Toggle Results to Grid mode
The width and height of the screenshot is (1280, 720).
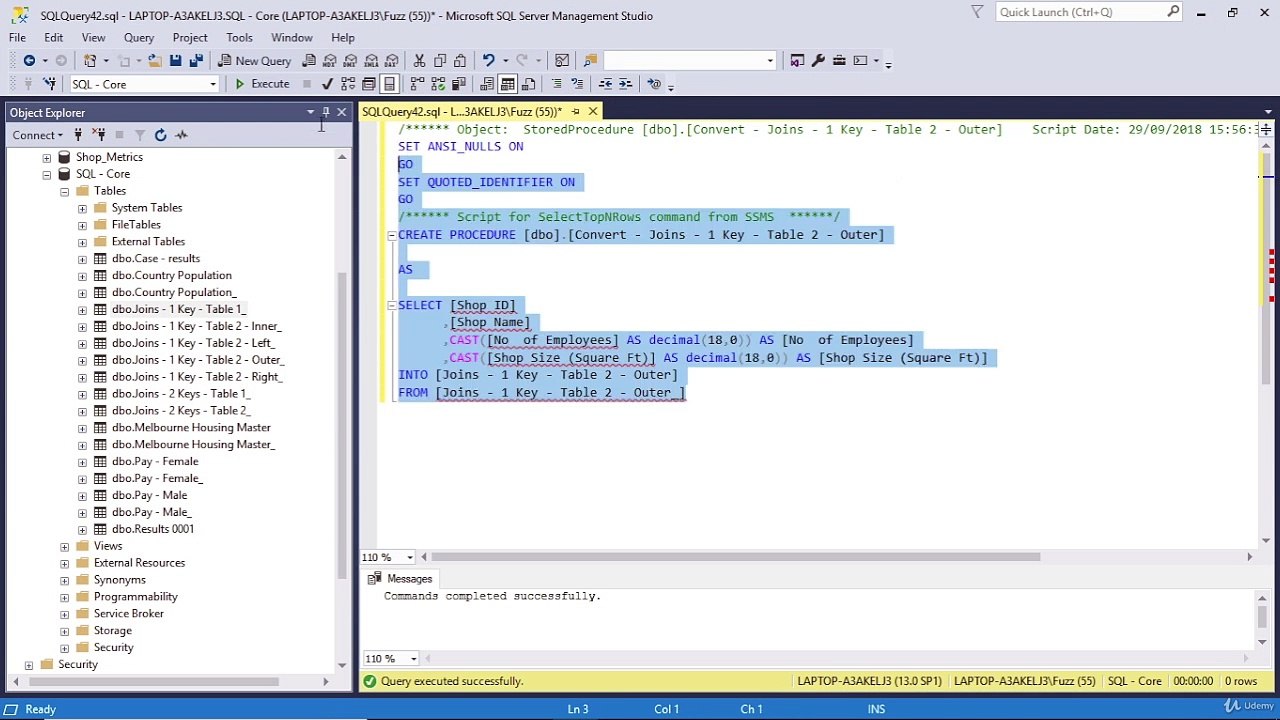pos(507,84)
